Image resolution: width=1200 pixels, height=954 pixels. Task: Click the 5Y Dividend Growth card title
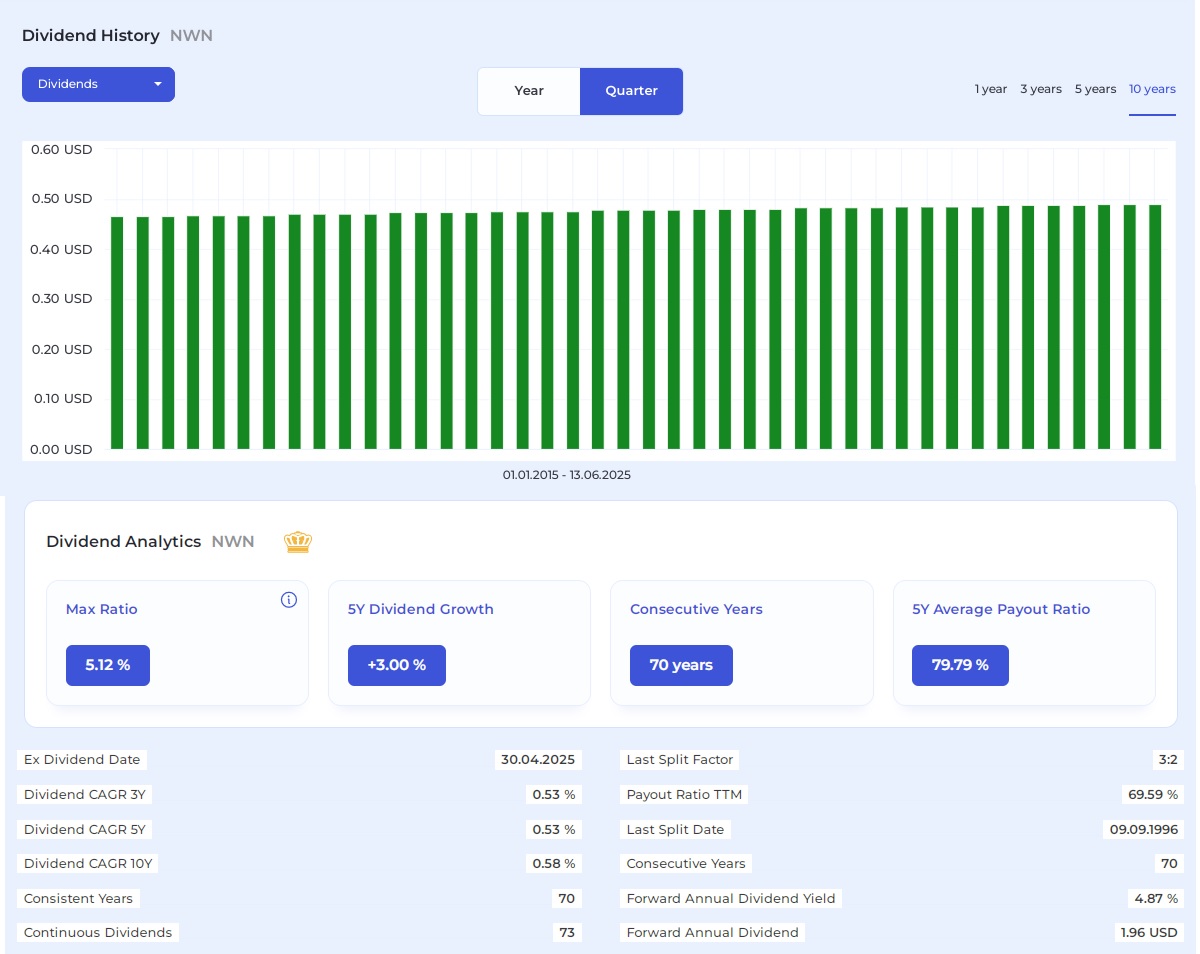pyautogui.click(x=421, y=609)
